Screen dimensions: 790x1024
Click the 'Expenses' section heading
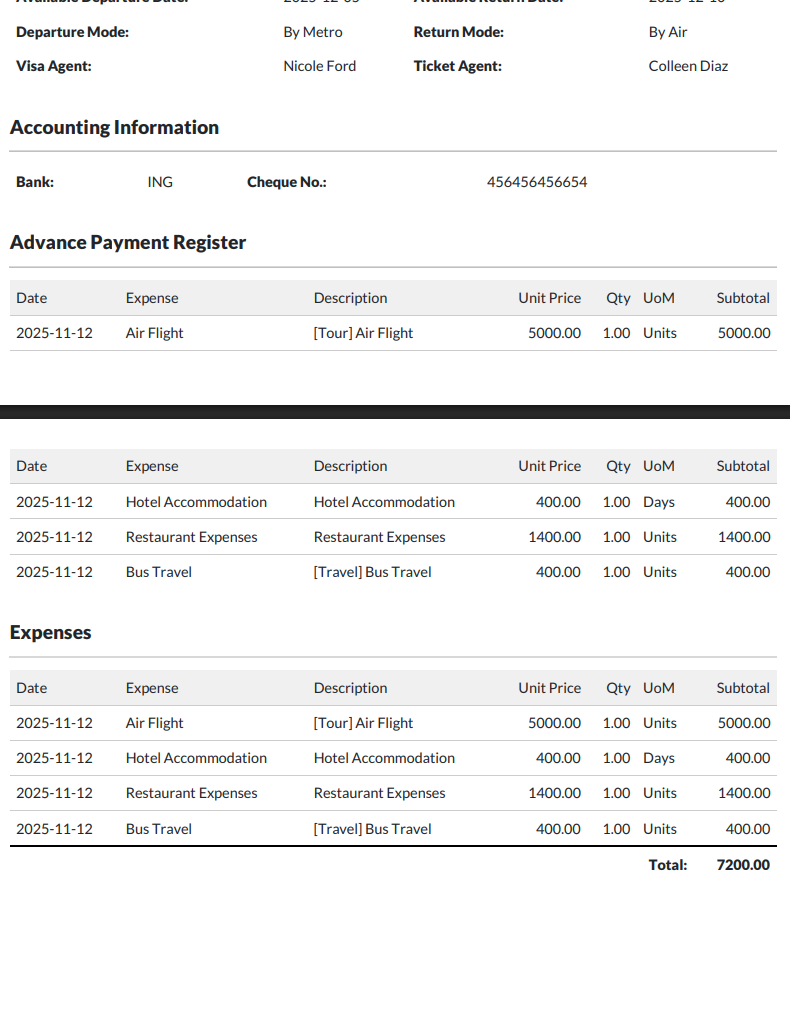pyautogui.click(x=50, y=632)
